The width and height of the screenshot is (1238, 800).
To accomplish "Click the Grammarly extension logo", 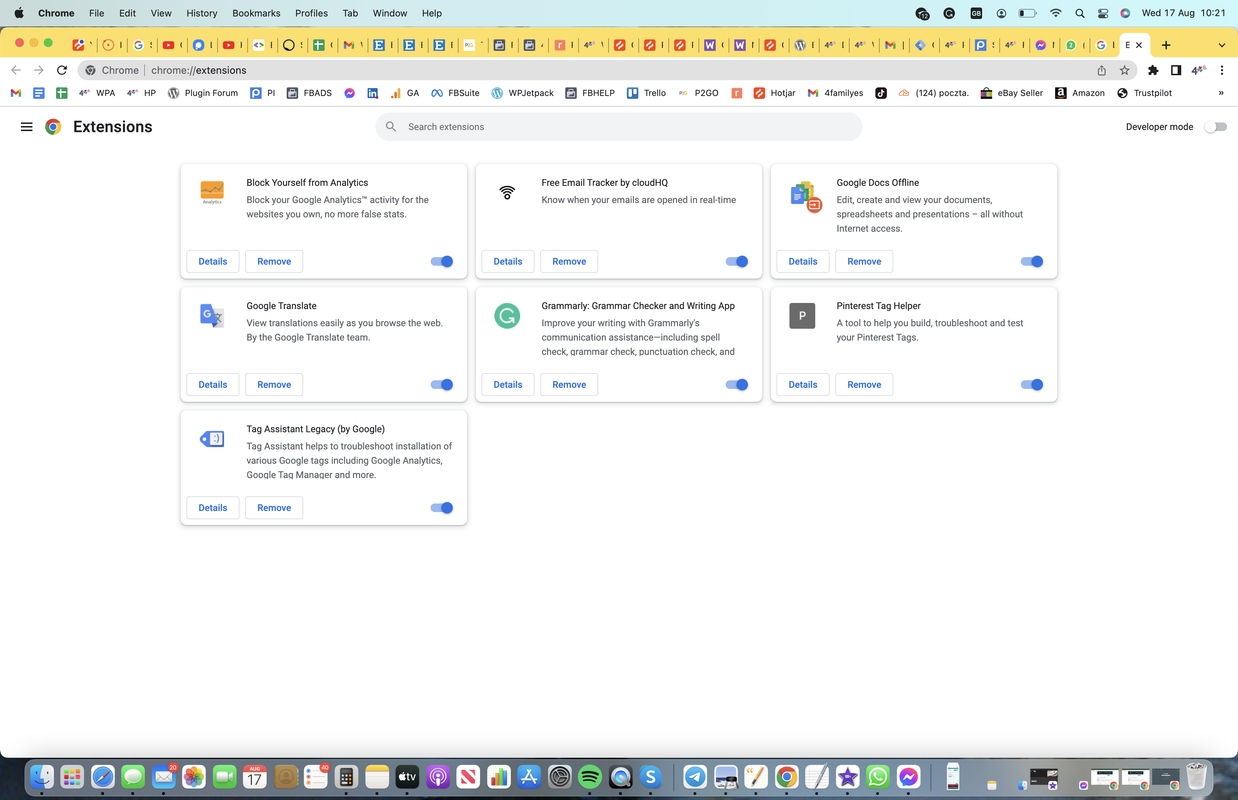I will tap(507, 317).
